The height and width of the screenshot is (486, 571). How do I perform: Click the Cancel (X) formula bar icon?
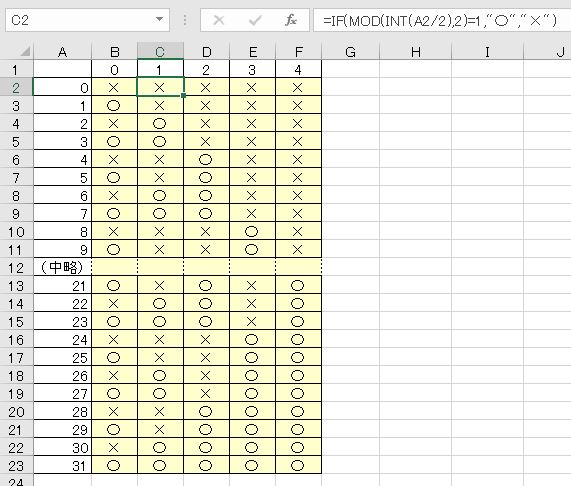[218, 20]
